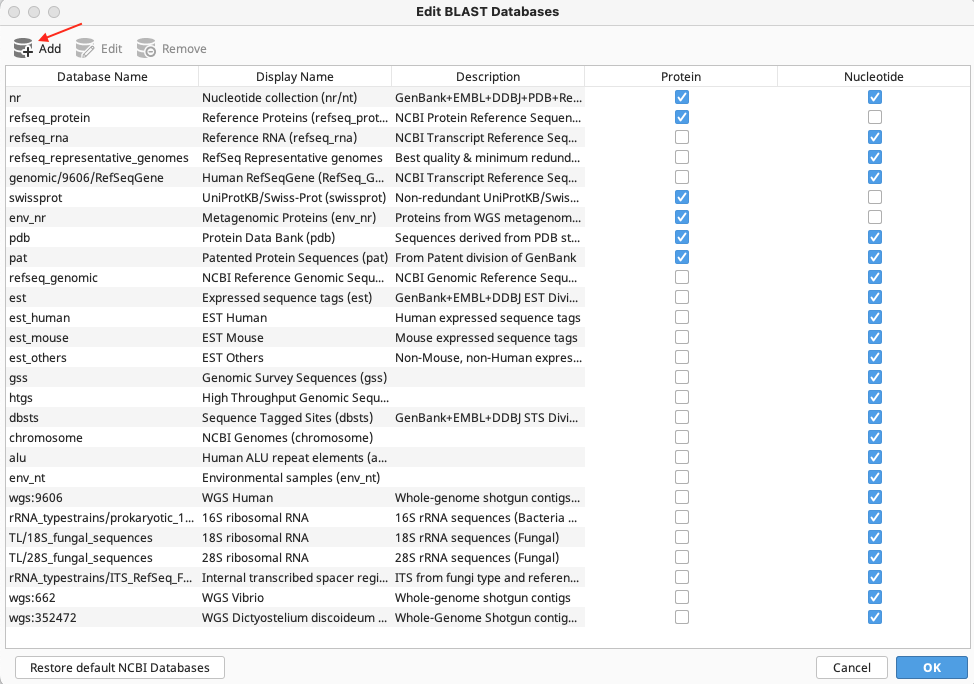This screenshot has width=974, height=684.
Task: Uncheck Protein for pat row
Action: click(681, 257)
